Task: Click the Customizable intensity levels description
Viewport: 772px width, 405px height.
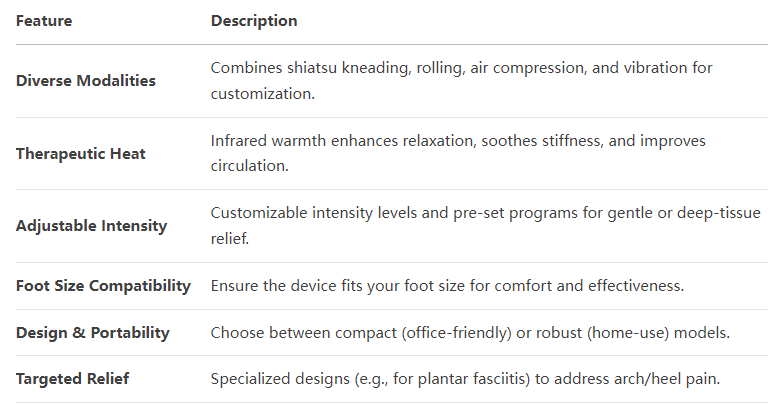Action: pos(485,225)
